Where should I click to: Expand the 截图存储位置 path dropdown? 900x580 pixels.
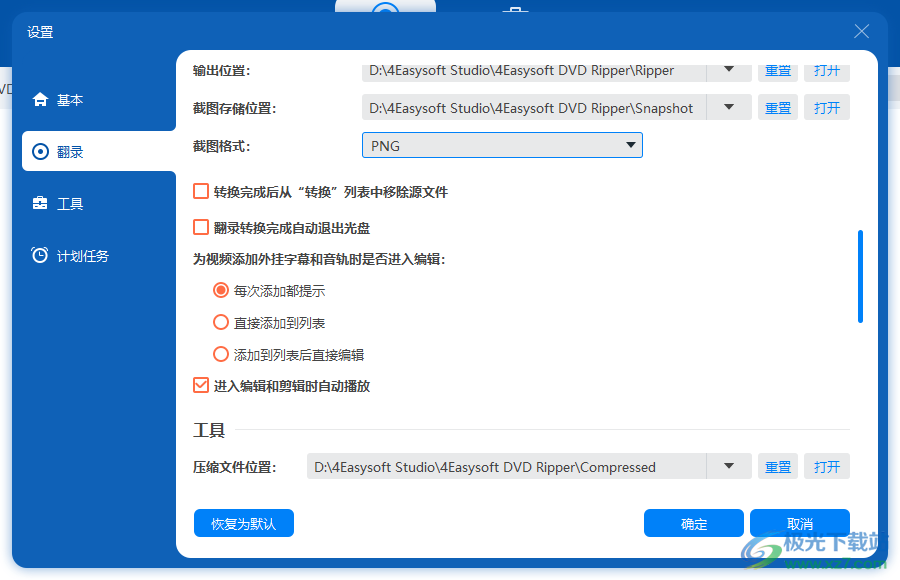tap(729, 107)
